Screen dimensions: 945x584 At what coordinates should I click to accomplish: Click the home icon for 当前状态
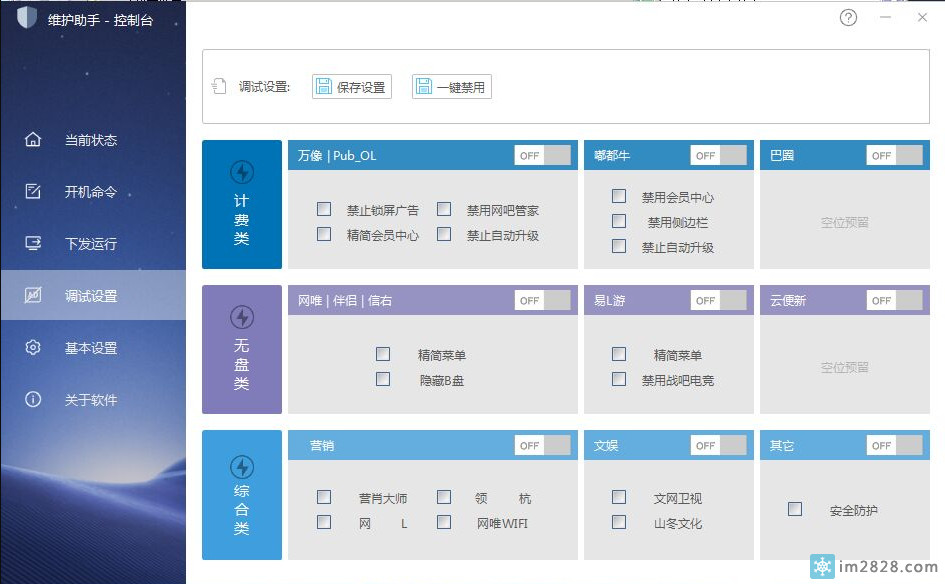33,140
